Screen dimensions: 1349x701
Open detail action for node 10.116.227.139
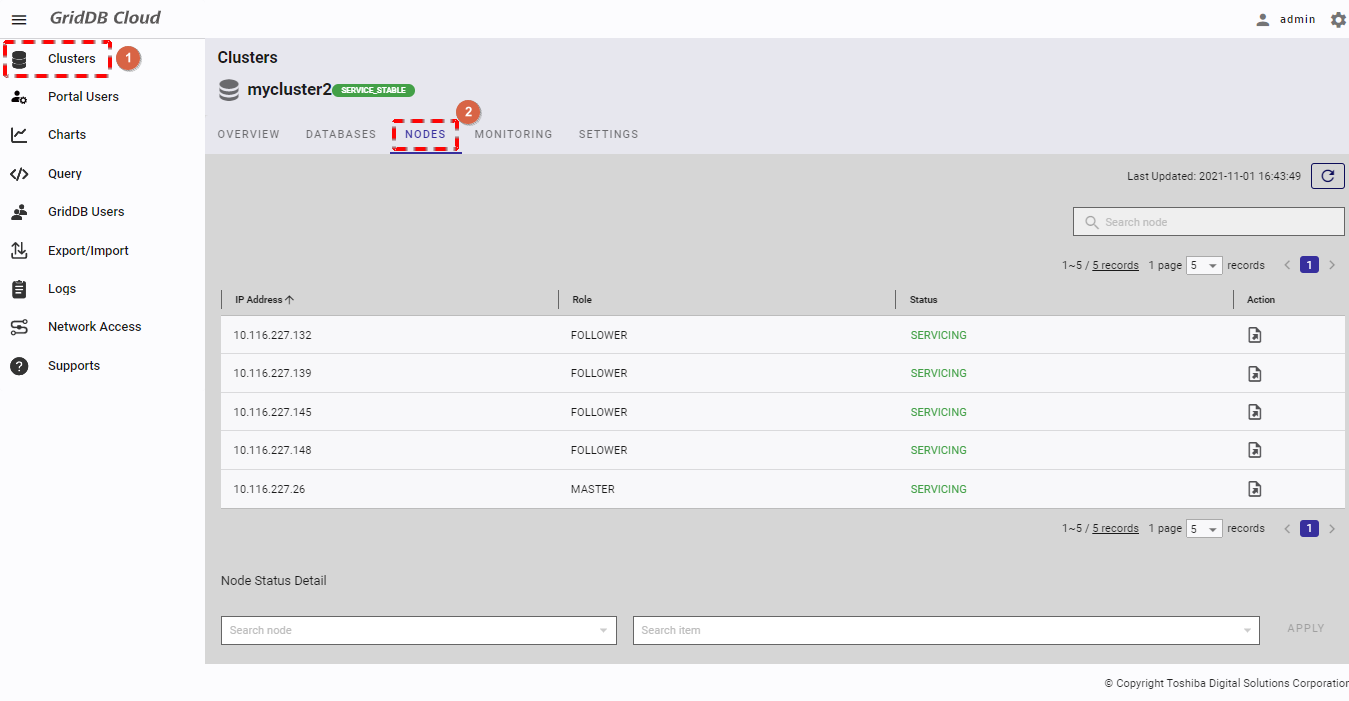[x=1255, y=374]
